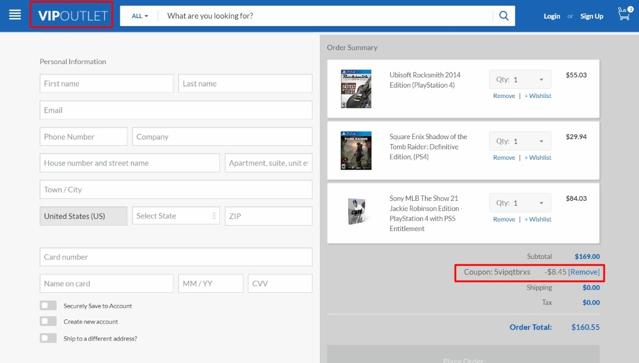This screenshot has width=639, height=363.
Task: Remove Rocksmith 2014 from the order
Action: (504, 96)
